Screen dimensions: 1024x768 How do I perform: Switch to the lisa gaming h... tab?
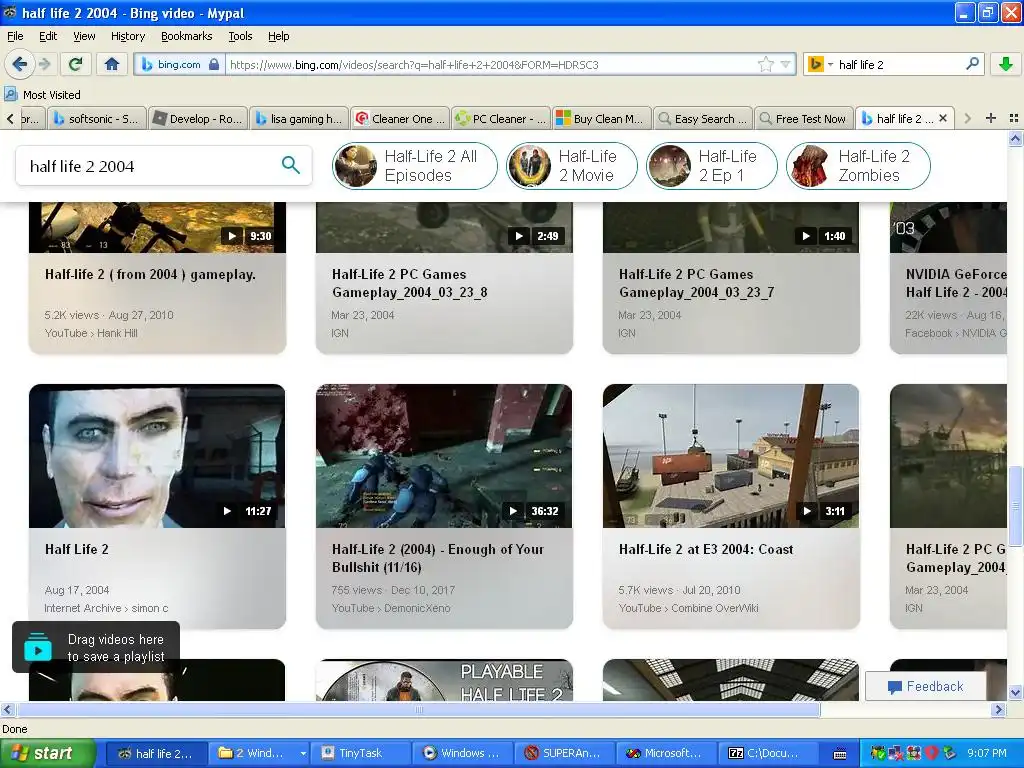point(298,118)
